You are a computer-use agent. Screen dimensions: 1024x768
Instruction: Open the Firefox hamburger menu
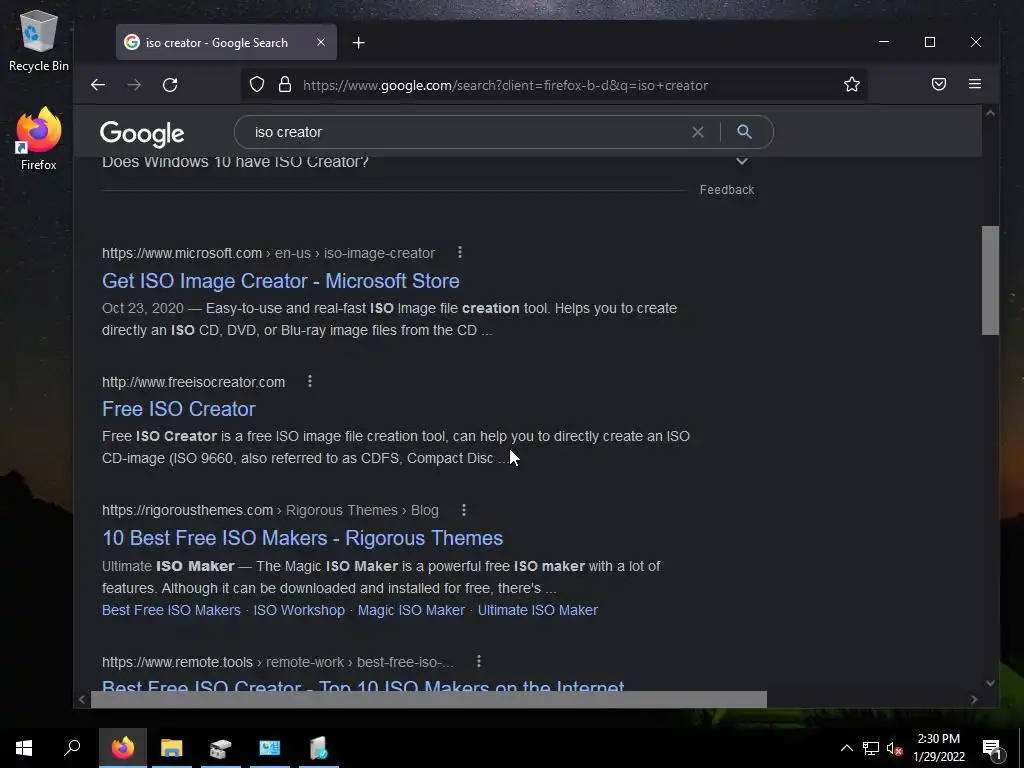pyautogui.click(x=974, y=84)
